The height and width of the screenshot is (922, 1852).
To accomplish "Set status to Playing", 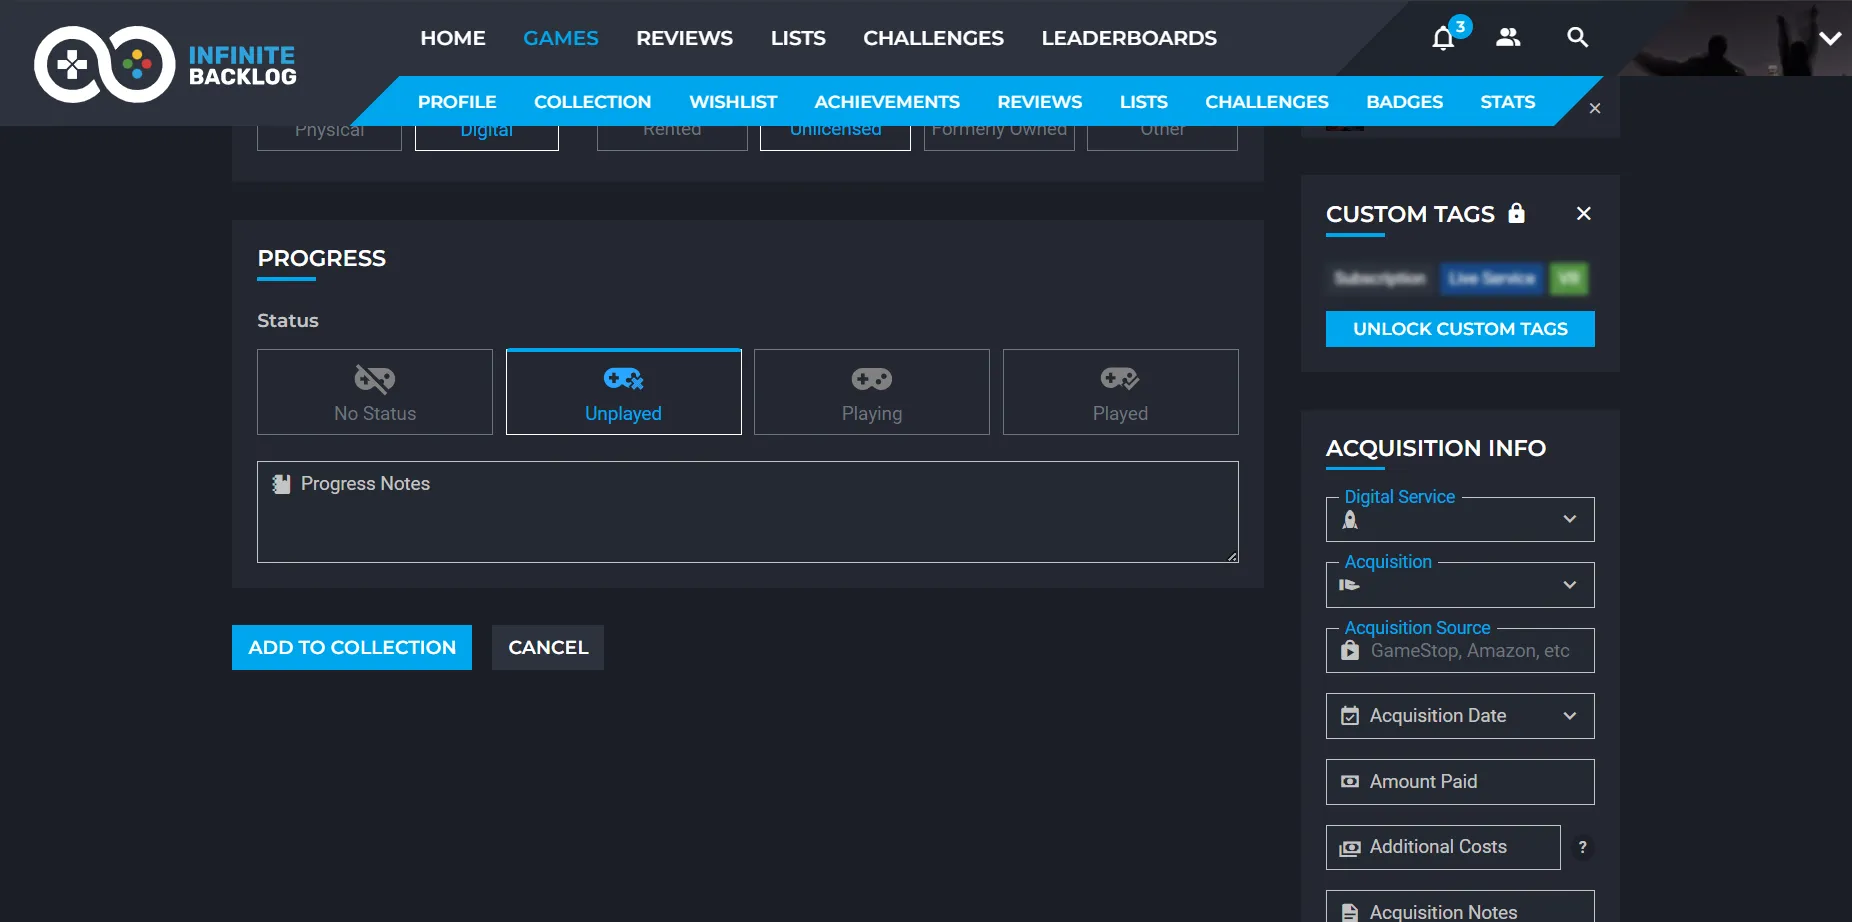I will click(x=871, y=392).
